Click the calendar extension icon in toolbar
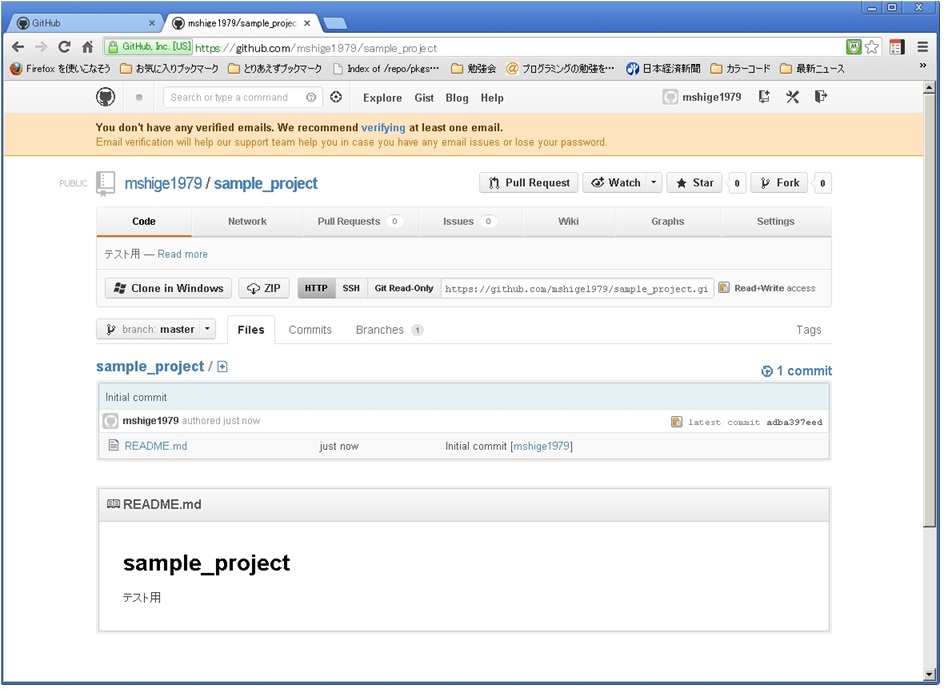The height and width of the screenshot is (689, 946). [x=898, y=47]
